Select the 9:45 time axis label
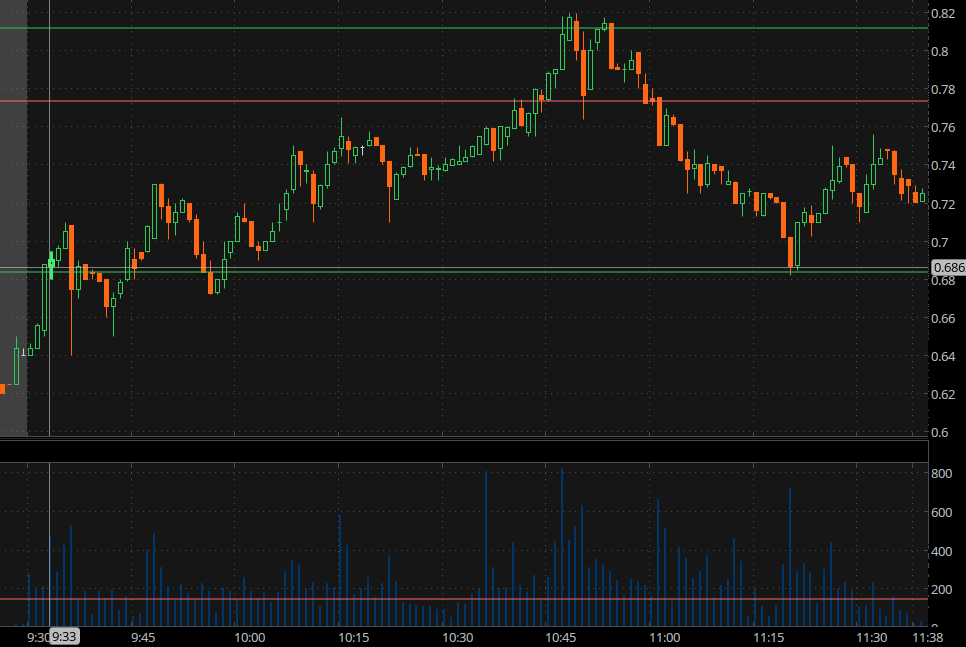 click(x=143, y=637)
